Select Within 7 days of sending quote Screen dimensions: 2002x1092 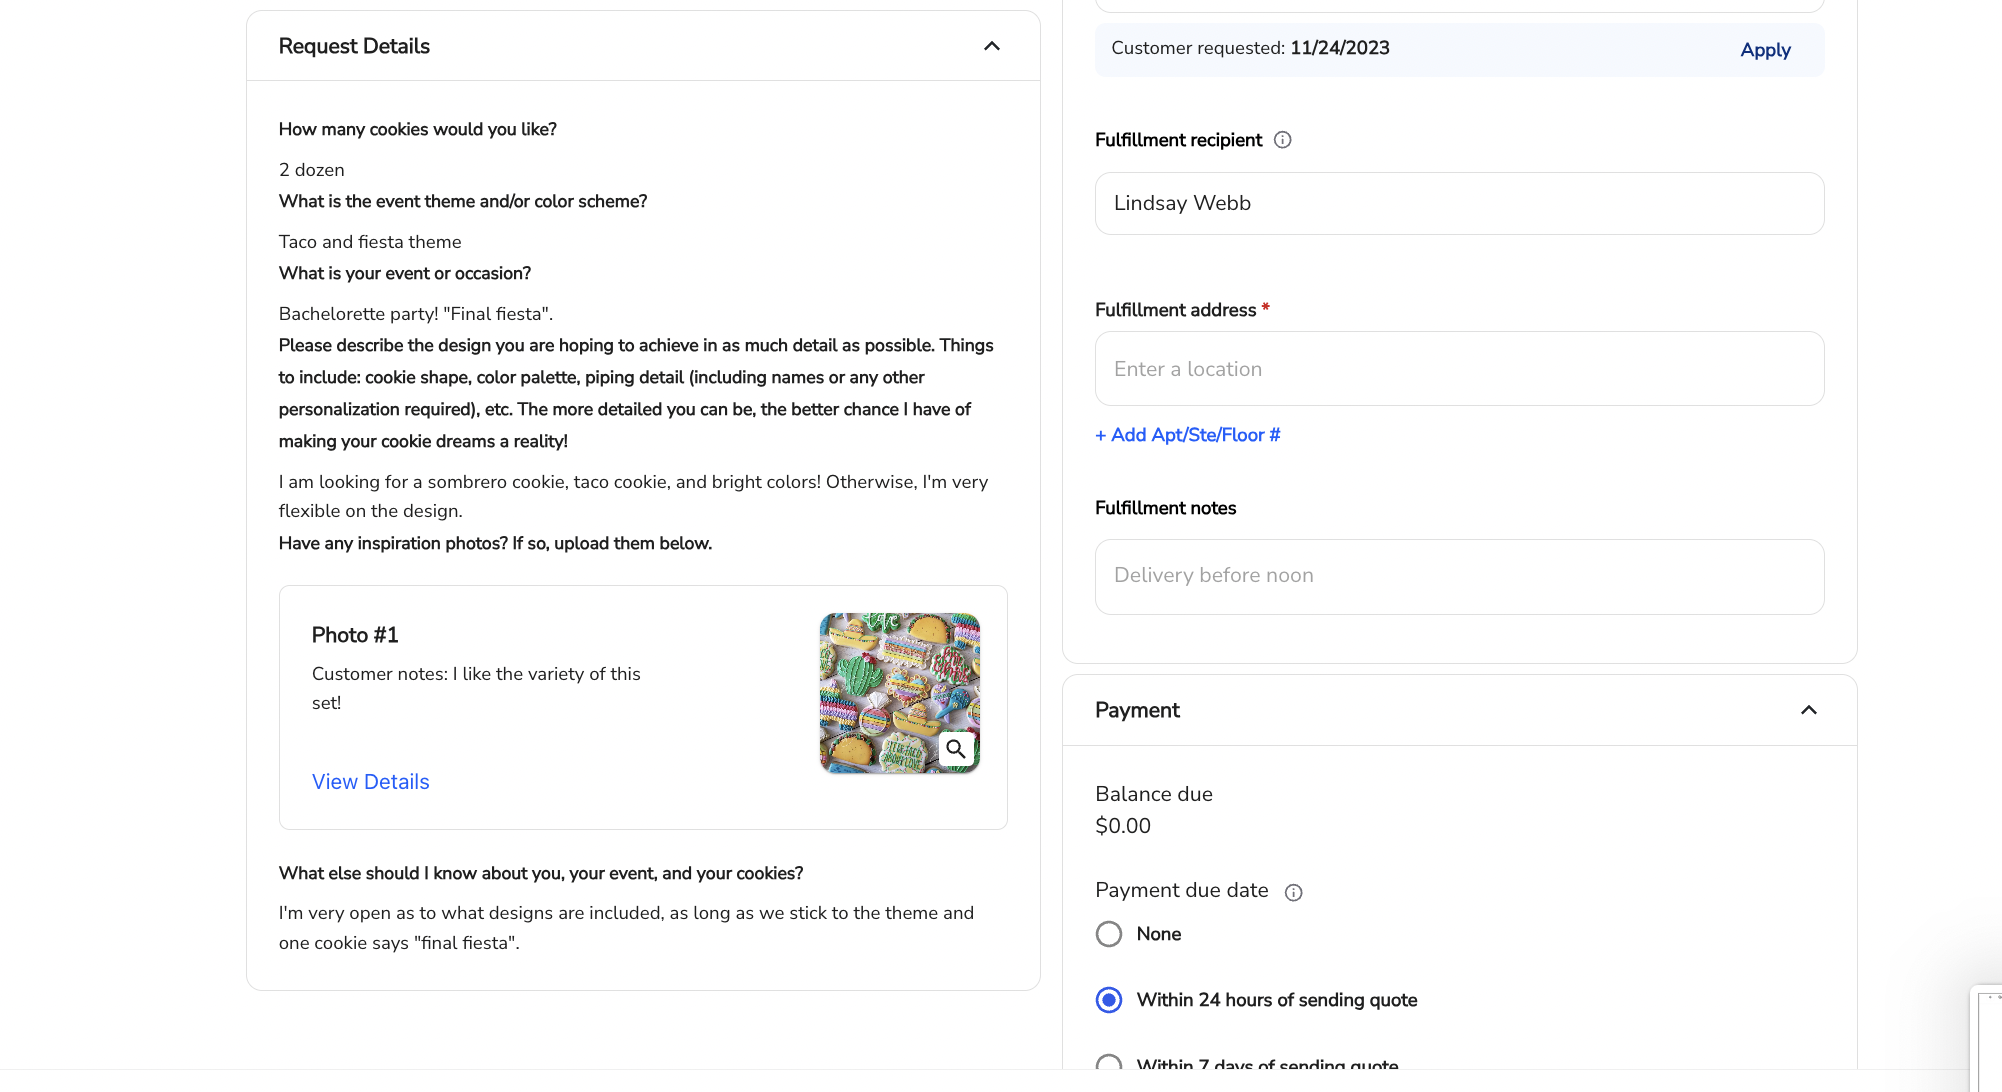1108,1064
